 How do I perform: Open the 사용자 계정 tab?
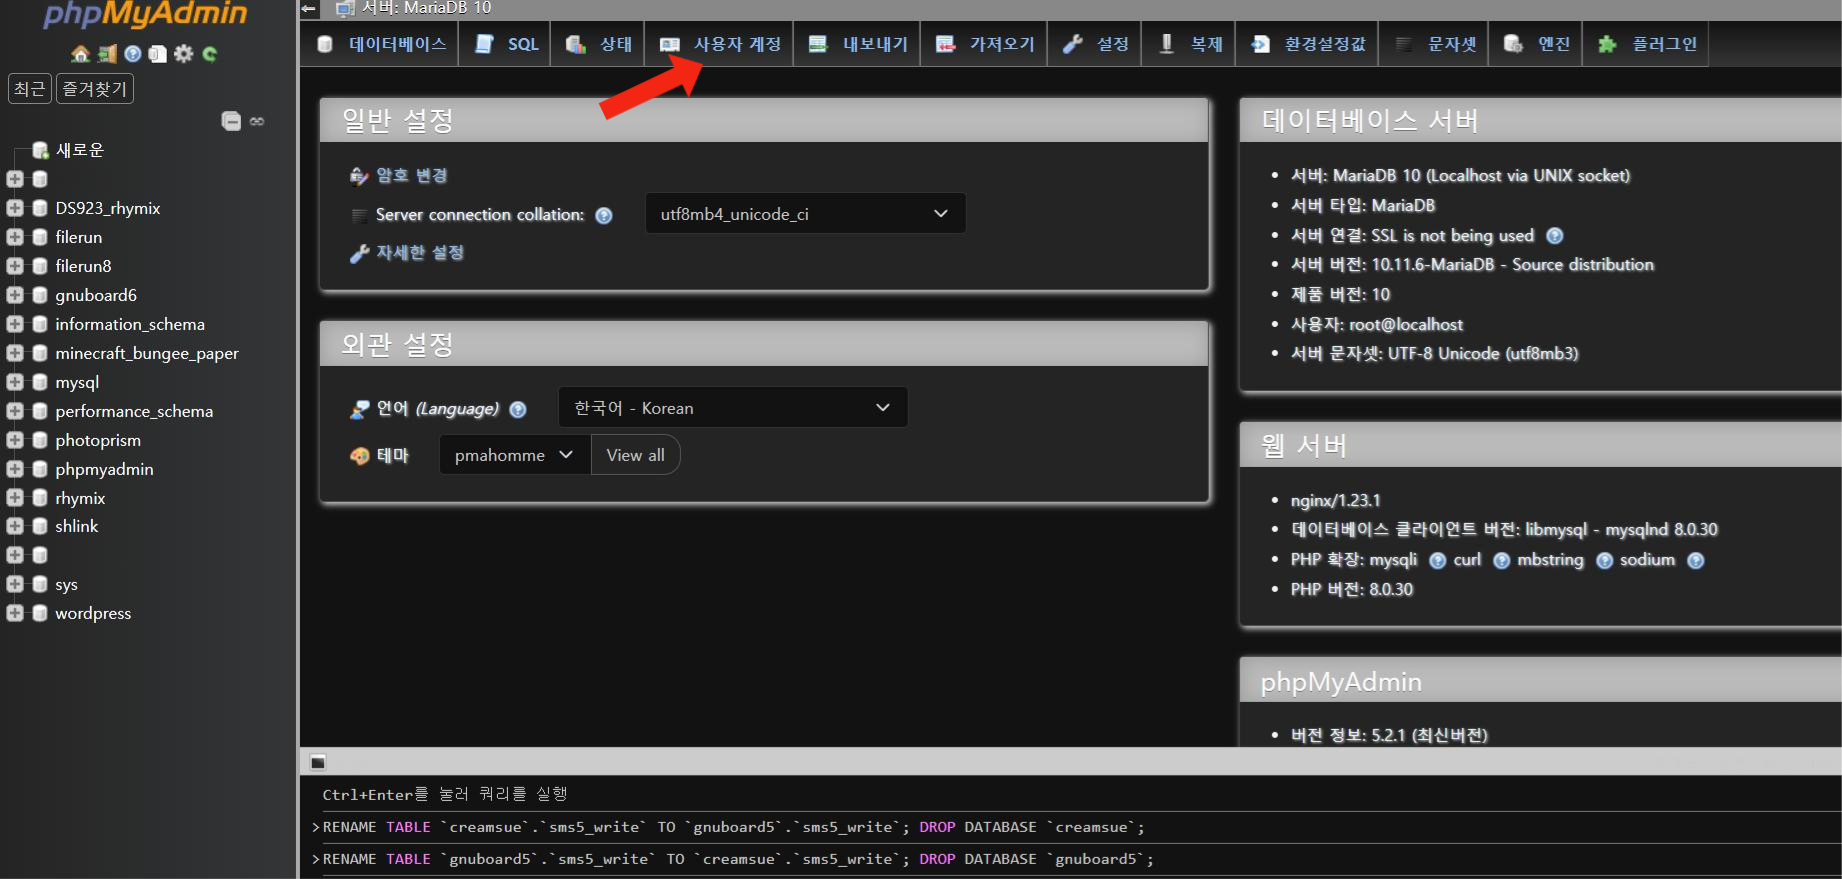pos(720,44)
